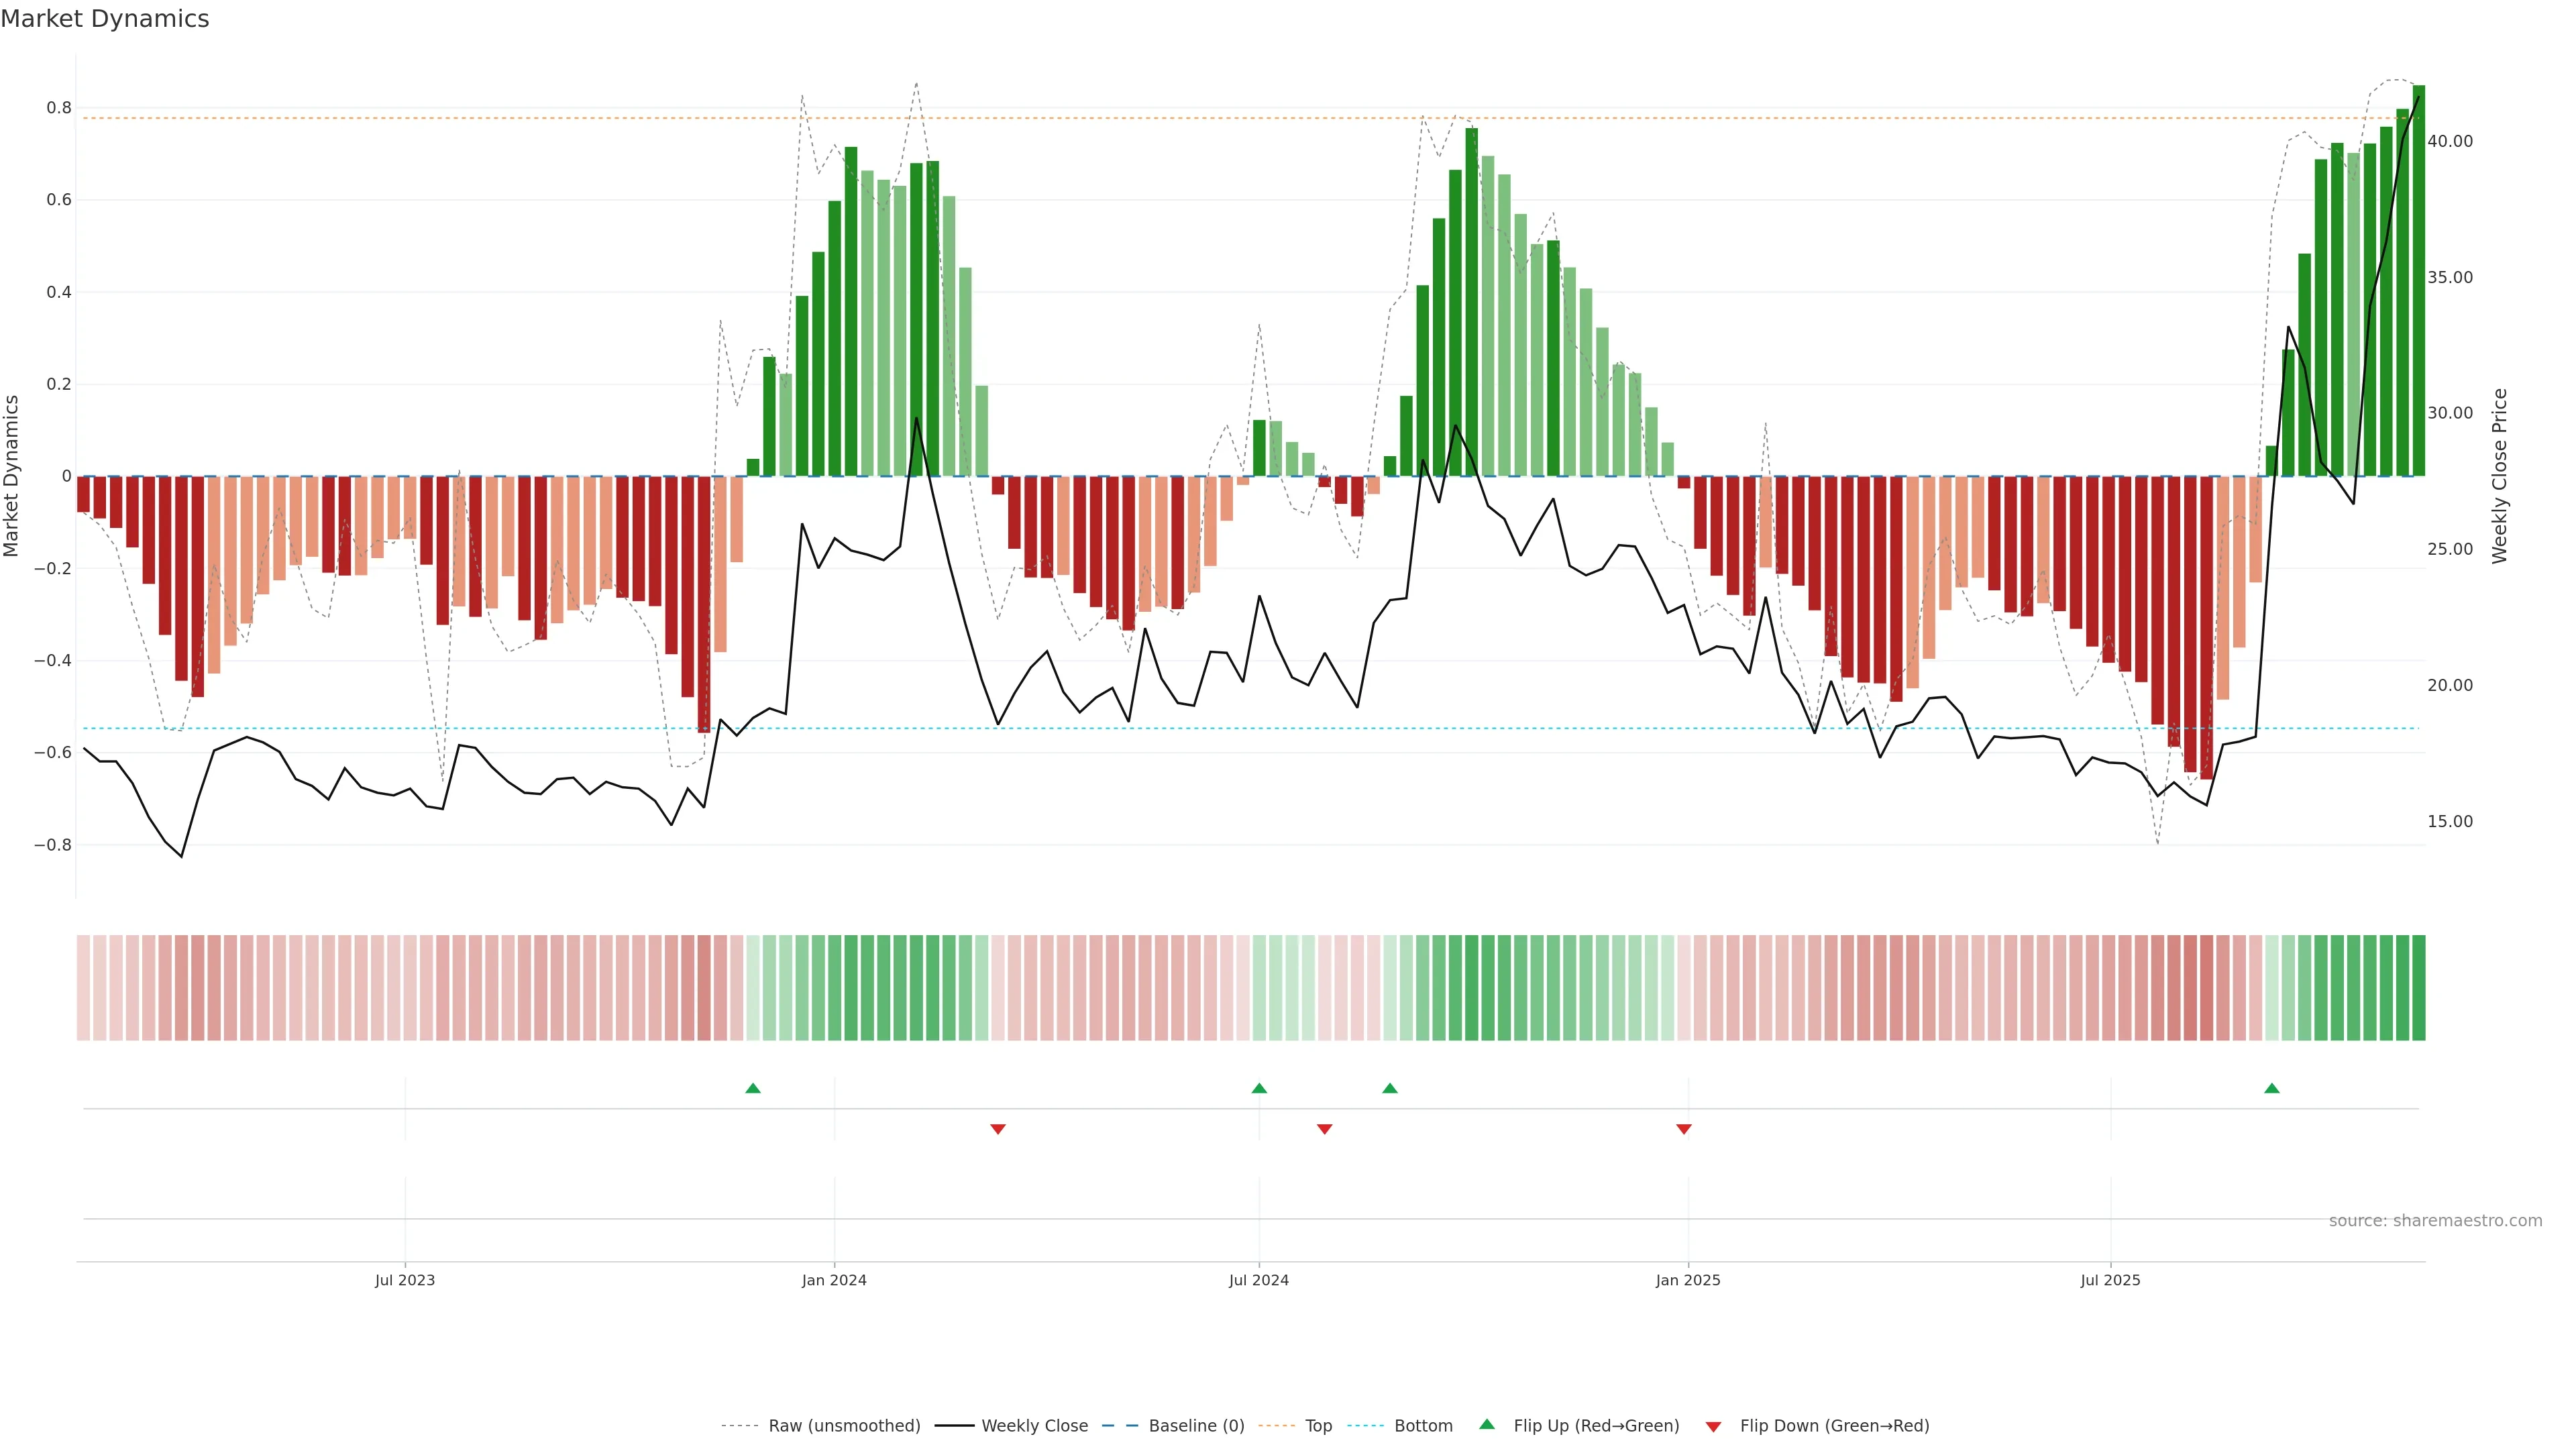Viewport: 2576px width, 1449px height.
Task: Toggle the Baseline (0) legend entry
Action: pyautogui.click(x=1196, y=1426)
